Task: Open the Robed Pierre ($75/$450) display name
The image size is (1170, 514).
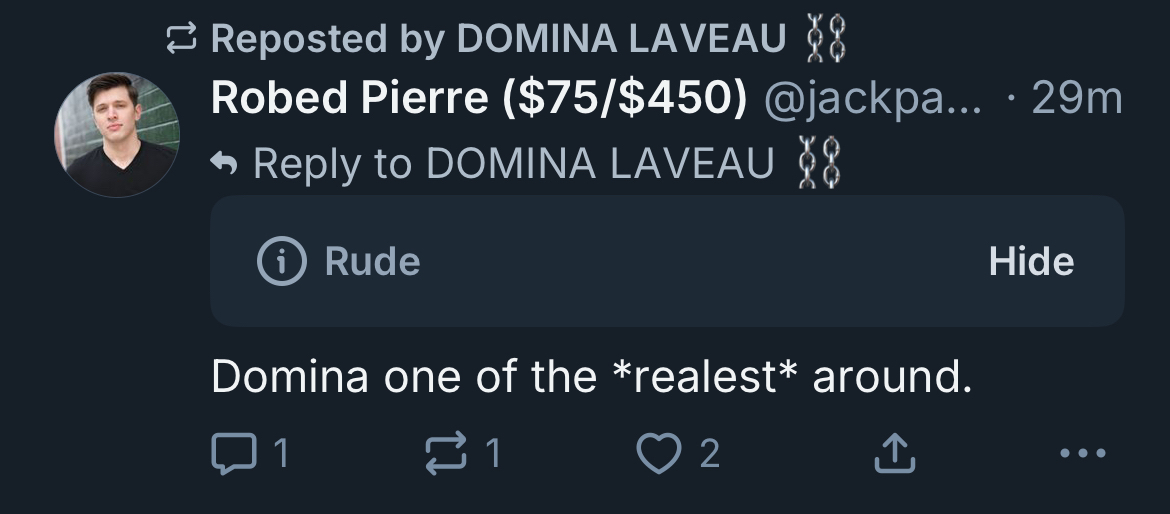Action: click(x=479, y=98)
